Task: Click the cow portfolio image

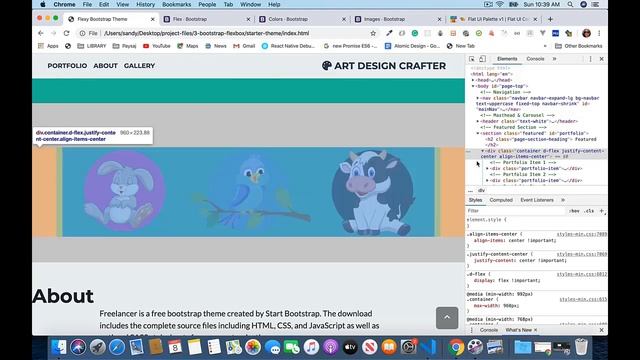Action: (373, 193)
